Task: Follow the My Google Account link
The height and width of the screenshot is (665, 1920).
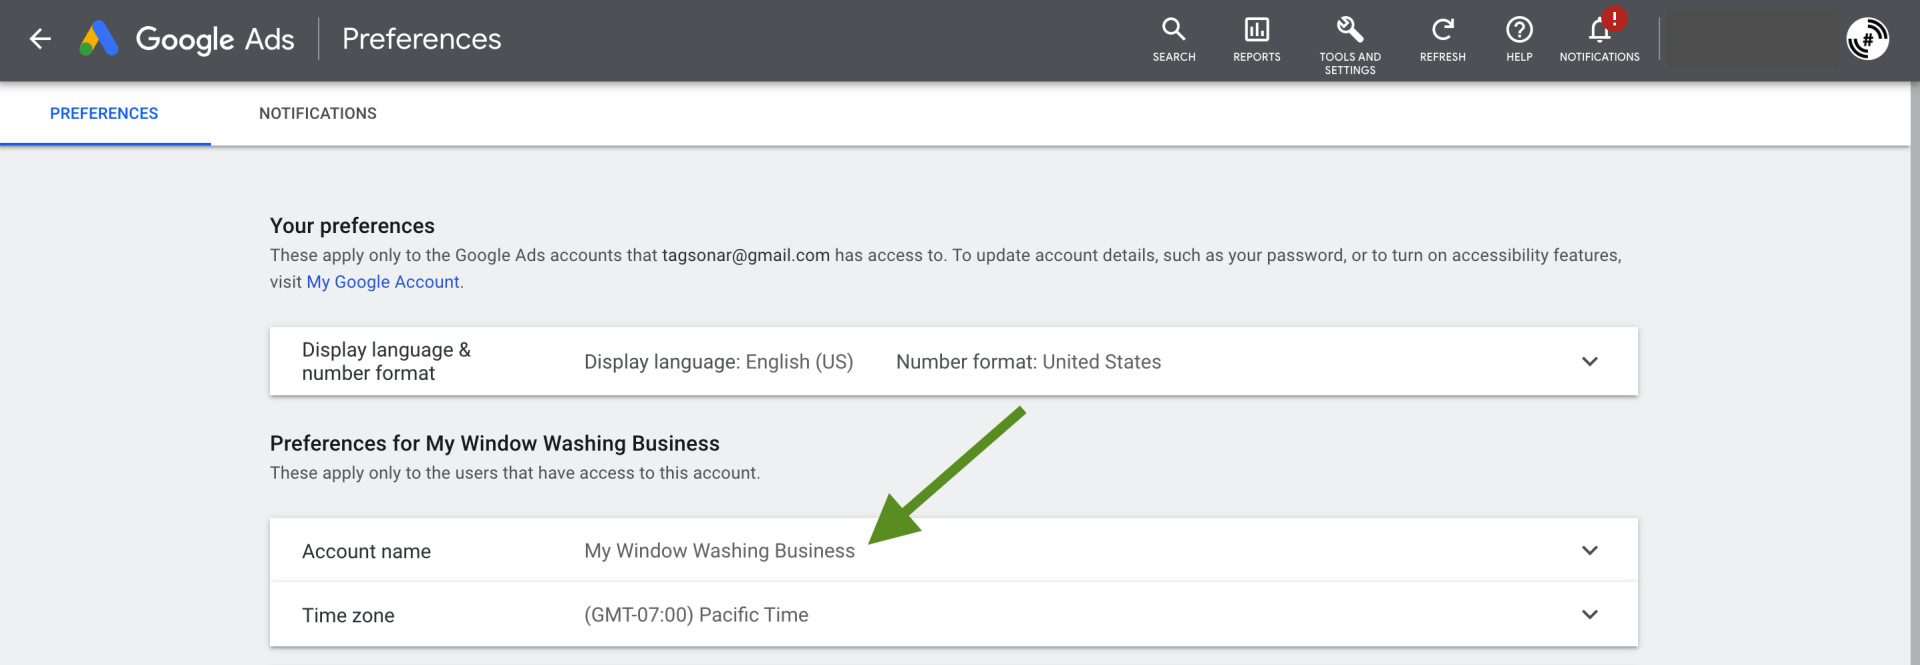Action: click(x=383, y=282)
